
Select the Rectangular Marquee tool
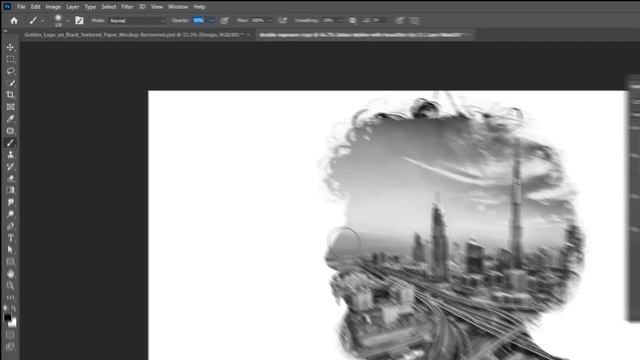pos(11,60)
